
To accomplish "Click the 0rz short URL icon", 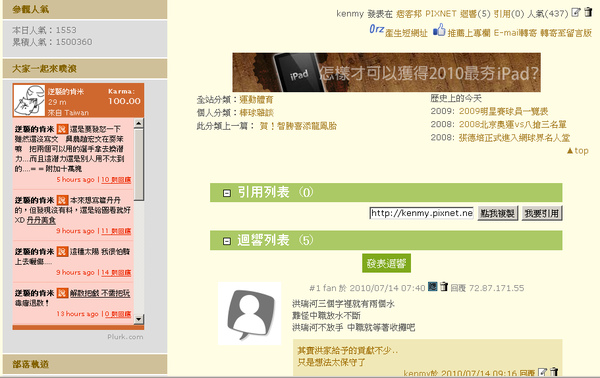I will 376,29.
